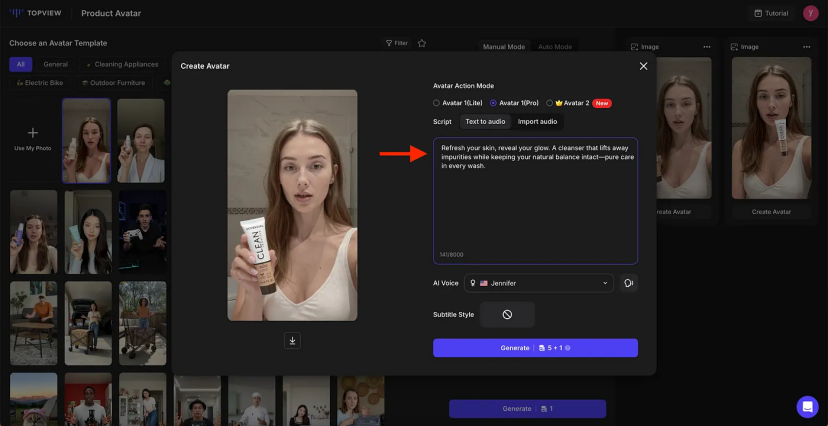
Task: Close the Create Avatar dialog
Action: (643, 66)
